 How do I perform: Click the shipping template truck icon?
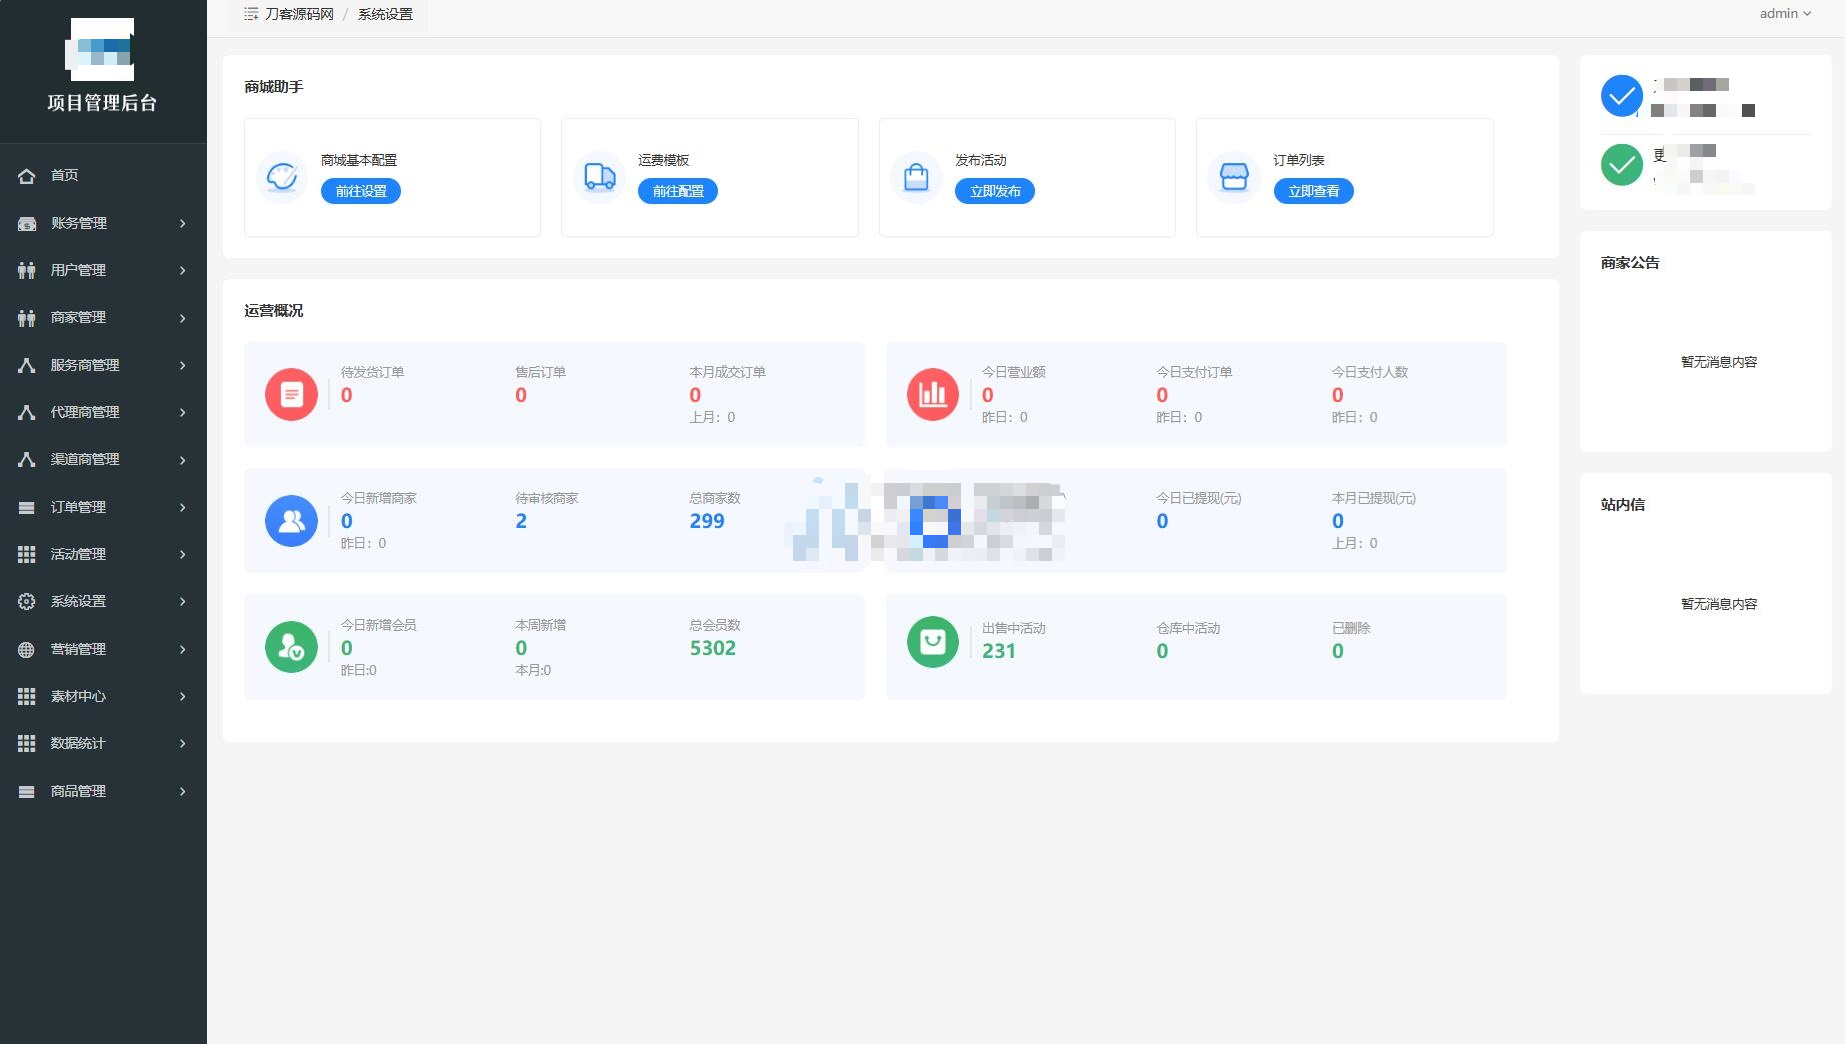599,177
